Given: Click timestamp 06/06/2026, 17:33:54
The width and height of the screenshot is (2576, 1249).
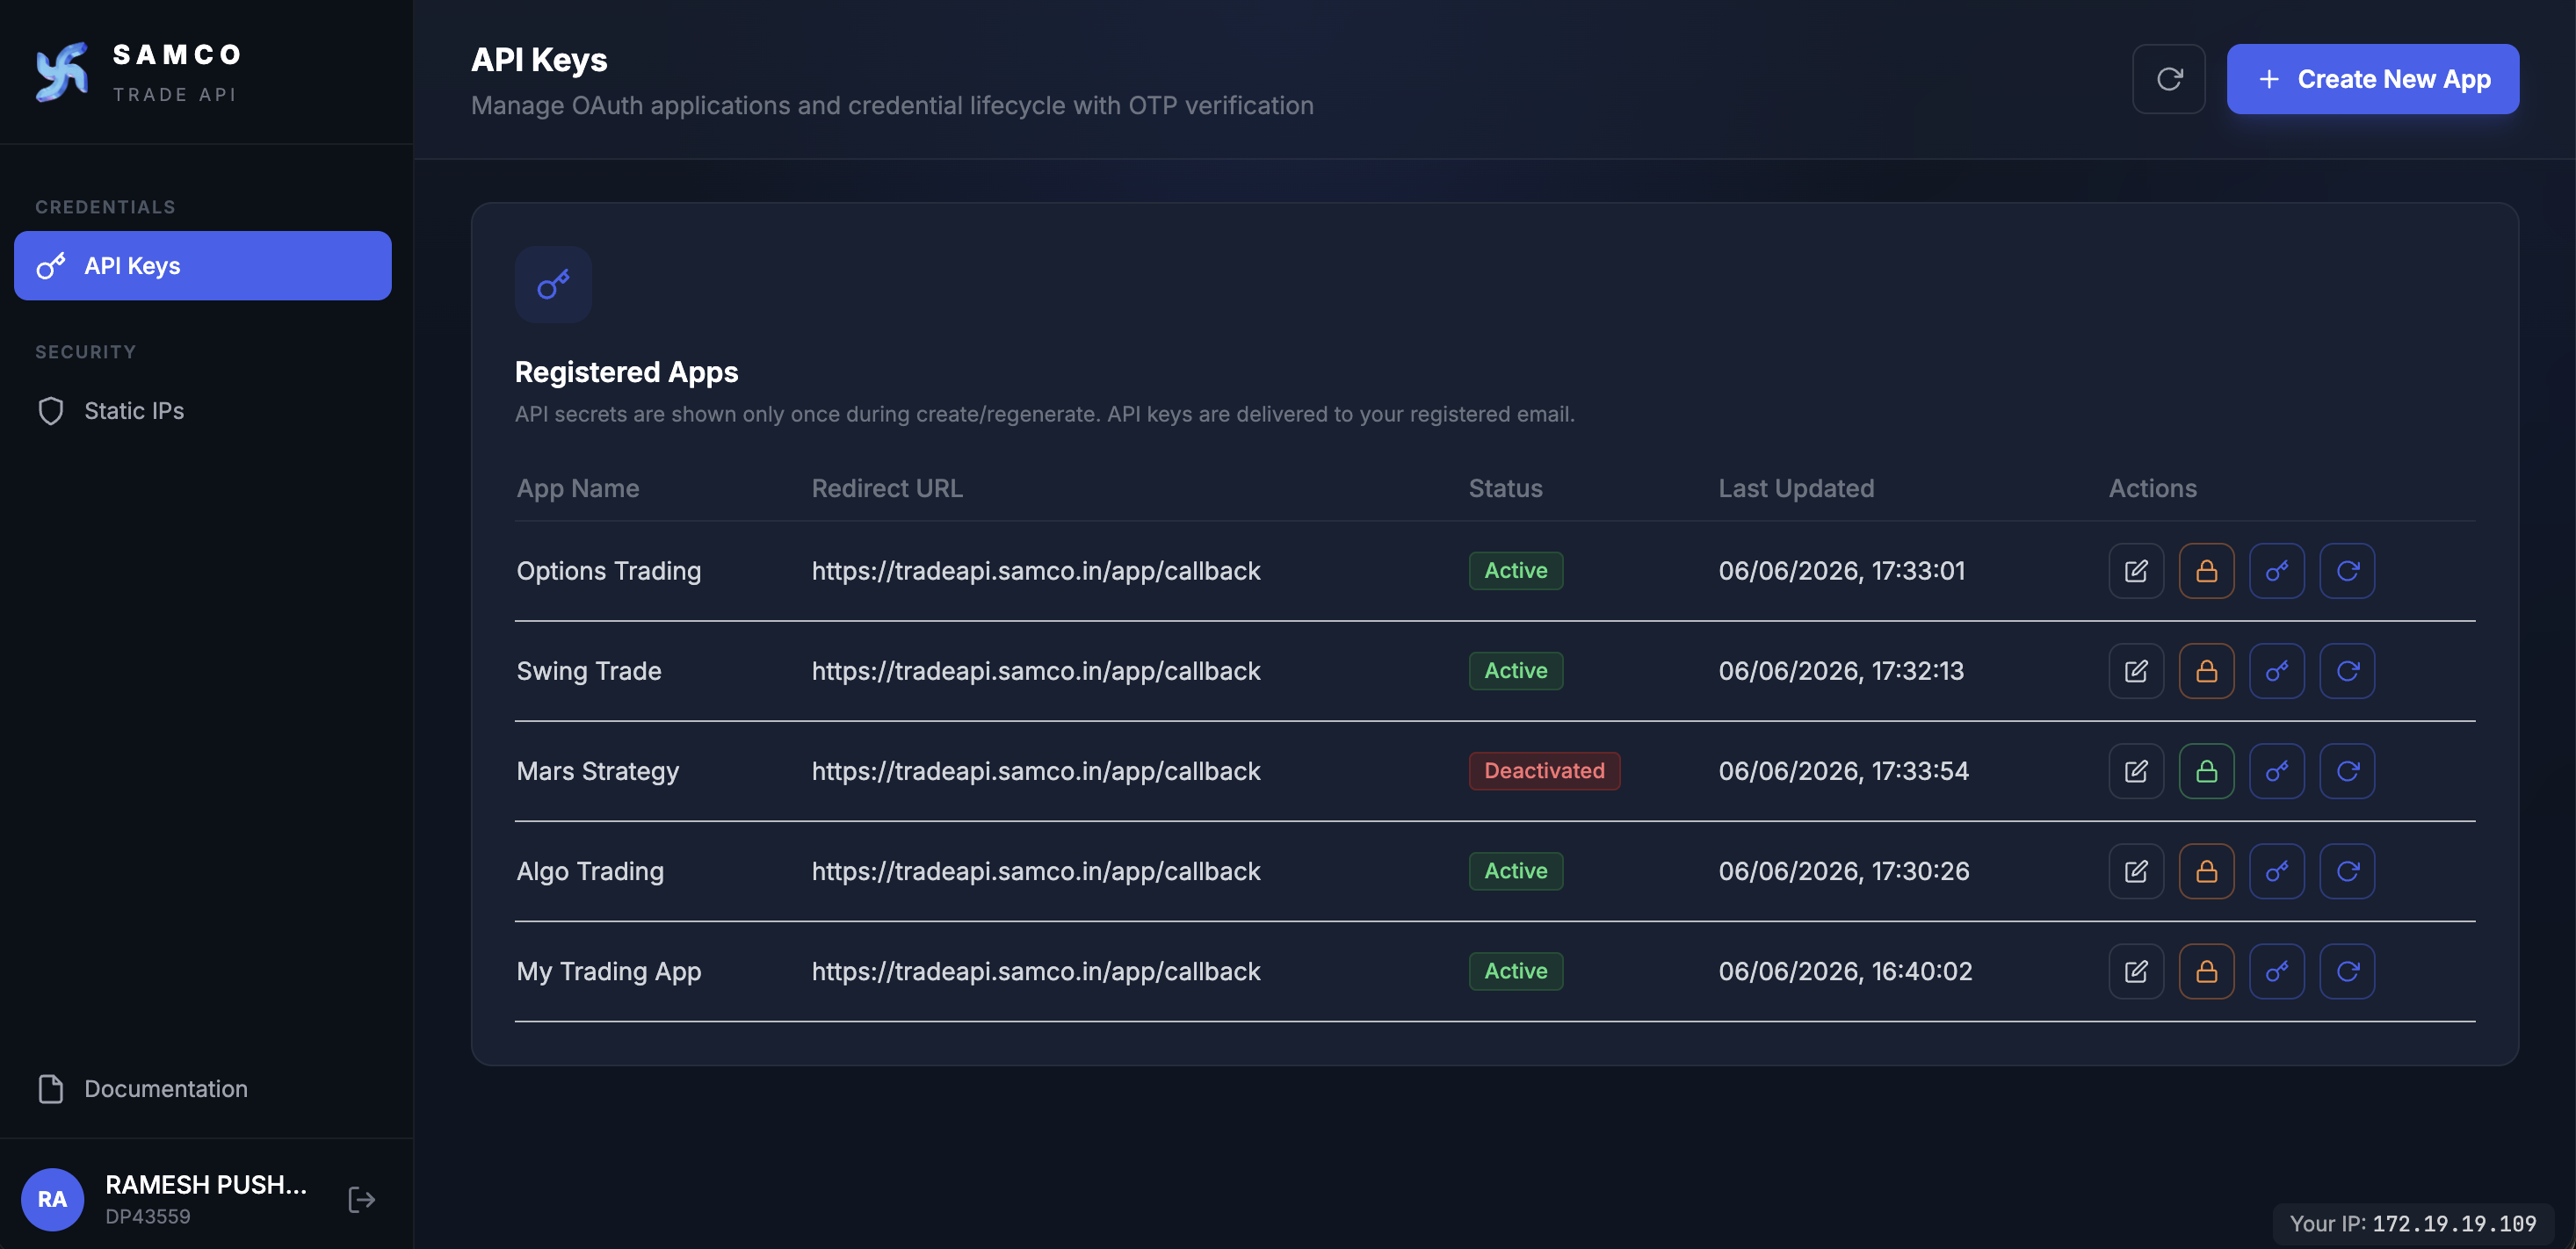Looking at the screenshot, I should click(1844, 771).
